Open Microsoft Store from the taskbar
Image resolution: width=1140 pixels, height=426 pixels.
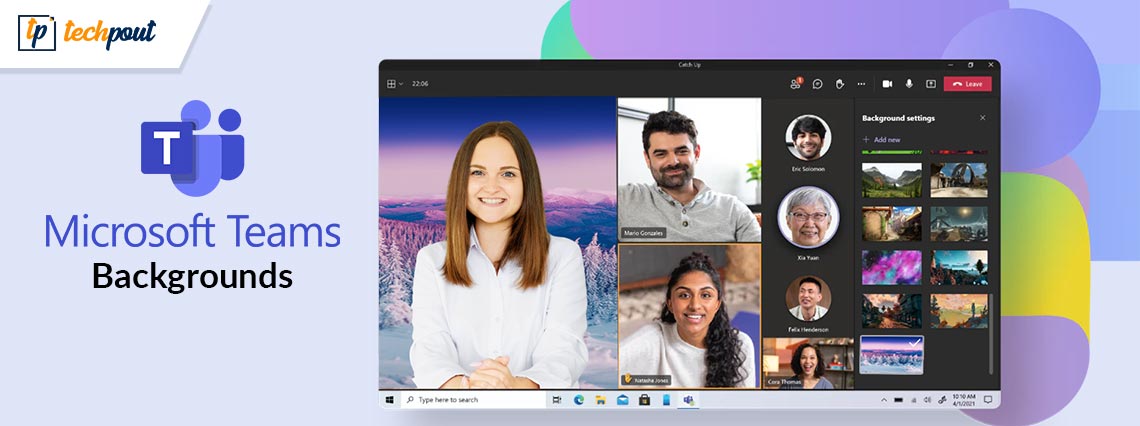[644, 400]
